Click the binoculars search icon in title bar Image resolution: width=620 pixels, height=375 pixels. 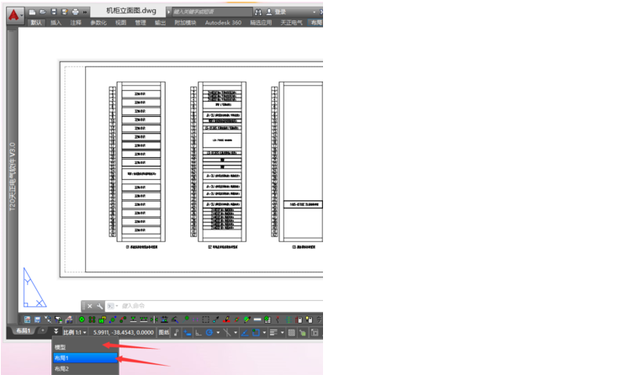tap(258, 12)
